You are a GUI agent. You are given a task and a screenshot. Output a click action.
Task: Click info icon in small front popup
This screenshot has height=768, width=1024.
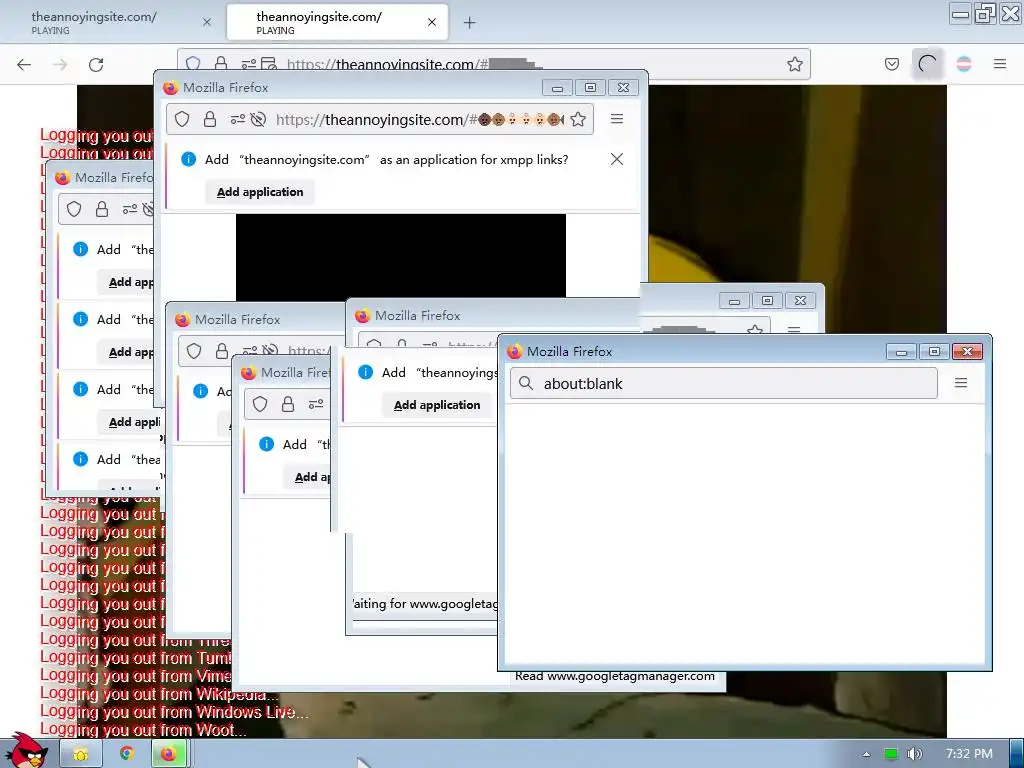tap(266, 444)
